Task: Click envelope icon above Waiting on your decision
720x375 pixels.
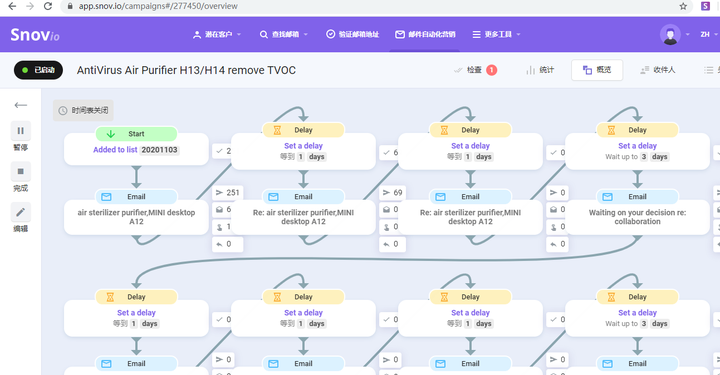Action: click(x=608, y=197)
